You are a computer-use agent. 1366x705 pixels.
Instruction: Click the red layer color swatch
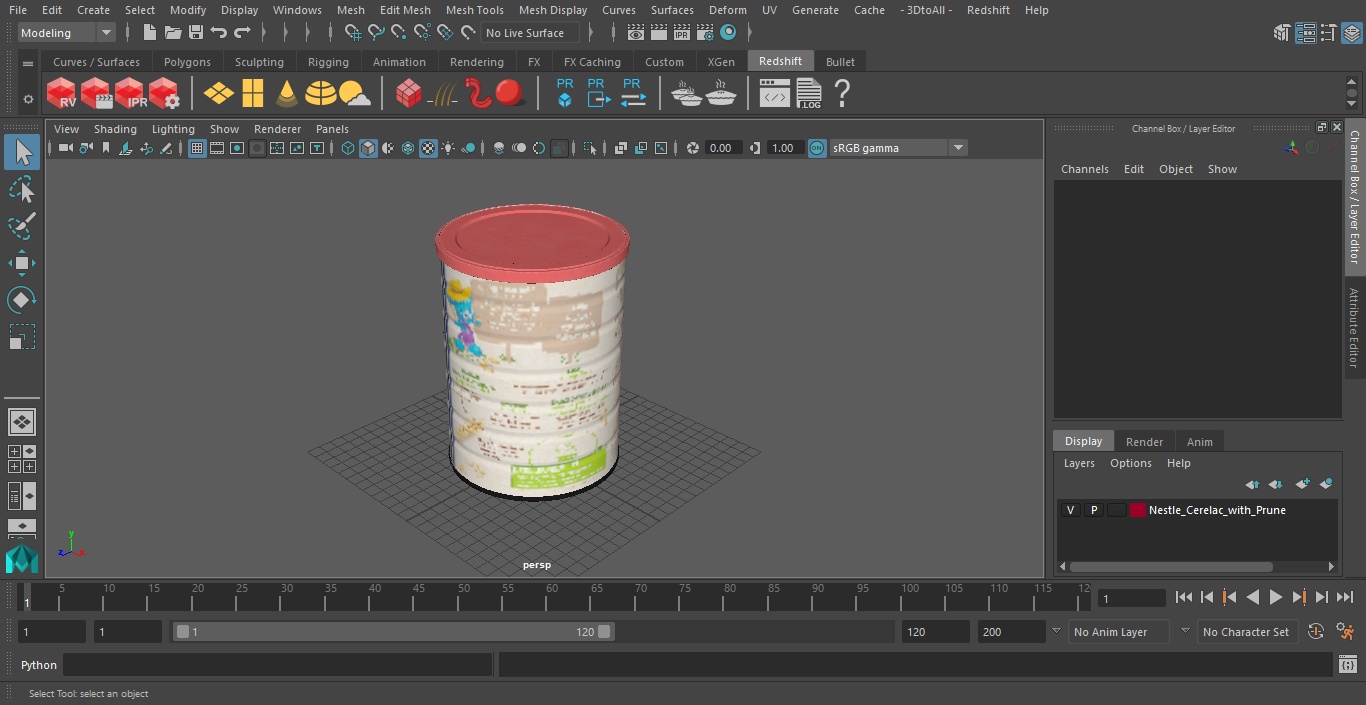click(1137, 510)
